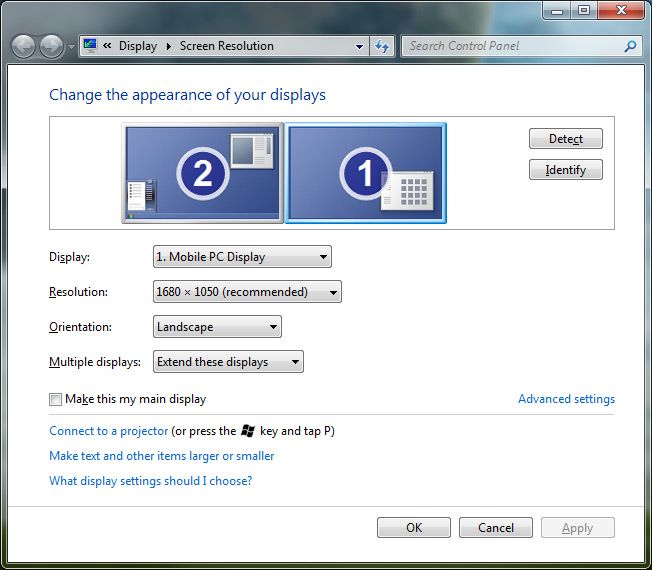Open the Multiple displays dropdown
Screen dimensions: 652x570
228,362
